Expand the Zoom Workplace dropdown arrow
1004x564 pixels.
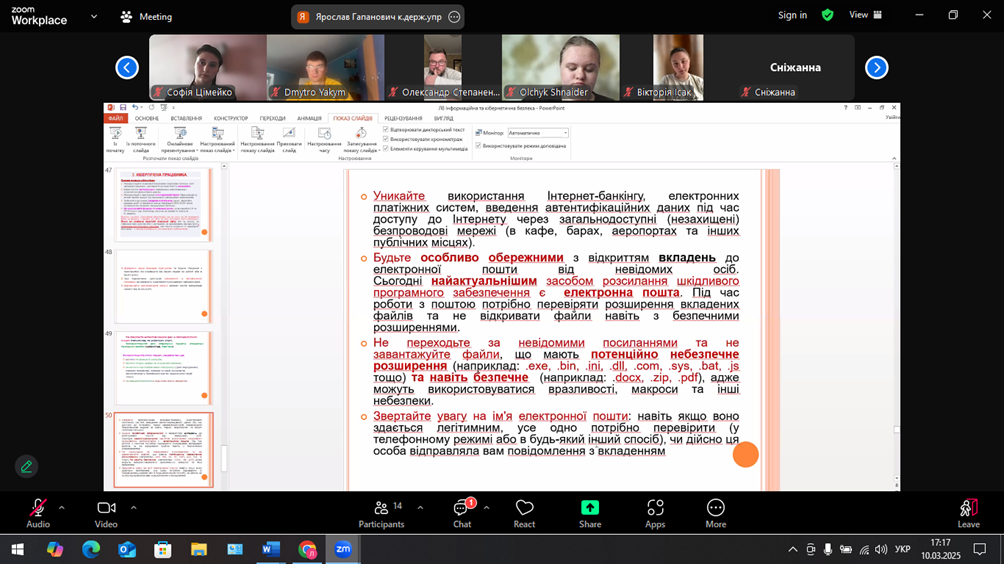point(94,16)
